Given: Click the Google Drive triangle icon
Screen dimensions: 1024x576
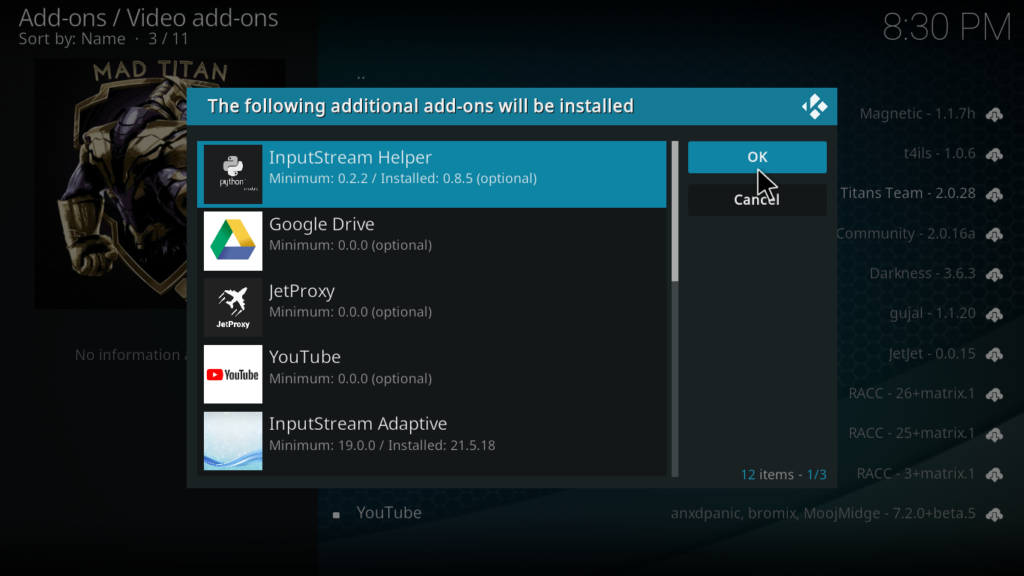Looking at the screenshot, I should pyautogui.click(x=233, y=241).
